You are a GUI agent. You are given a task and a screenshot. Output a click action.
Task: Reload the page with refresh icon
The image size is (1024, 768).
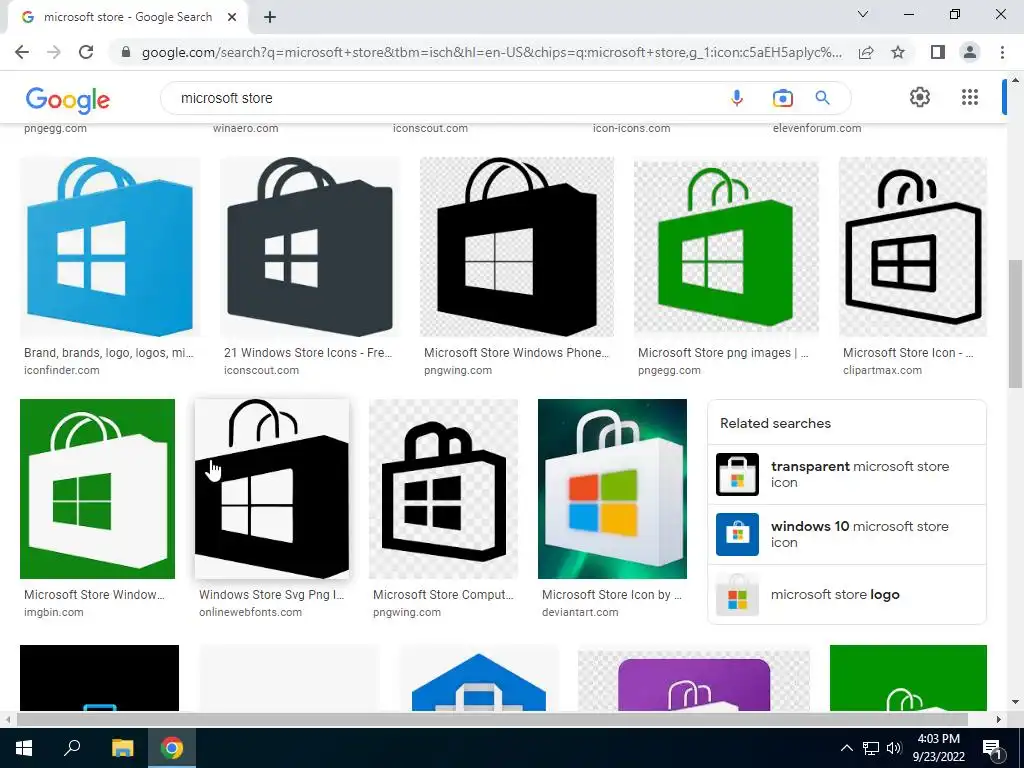click(86, 52)
